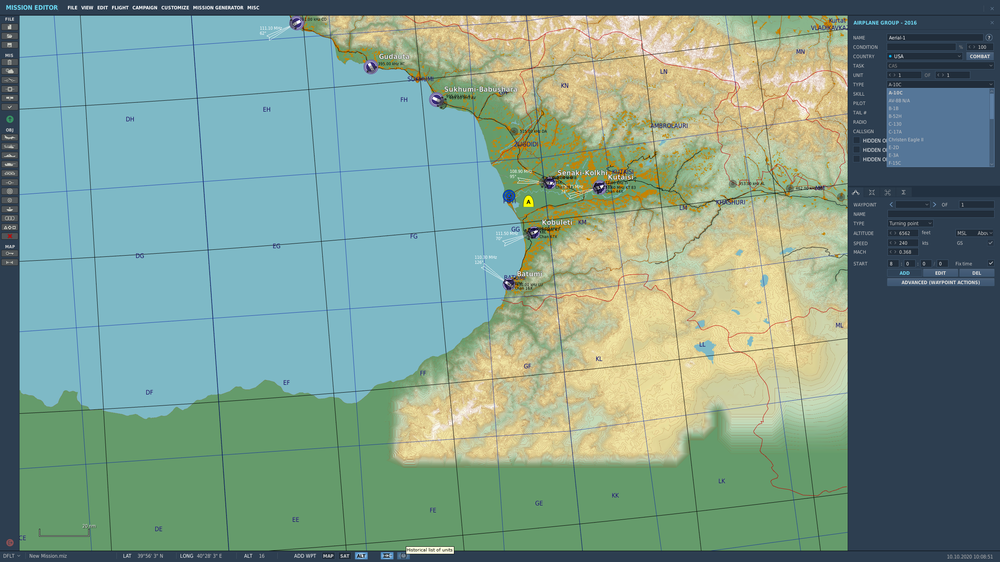Toggle the Fix time checkbox
The height and width of the screenshot is (562, 1000).
click(x=990, y=263)
